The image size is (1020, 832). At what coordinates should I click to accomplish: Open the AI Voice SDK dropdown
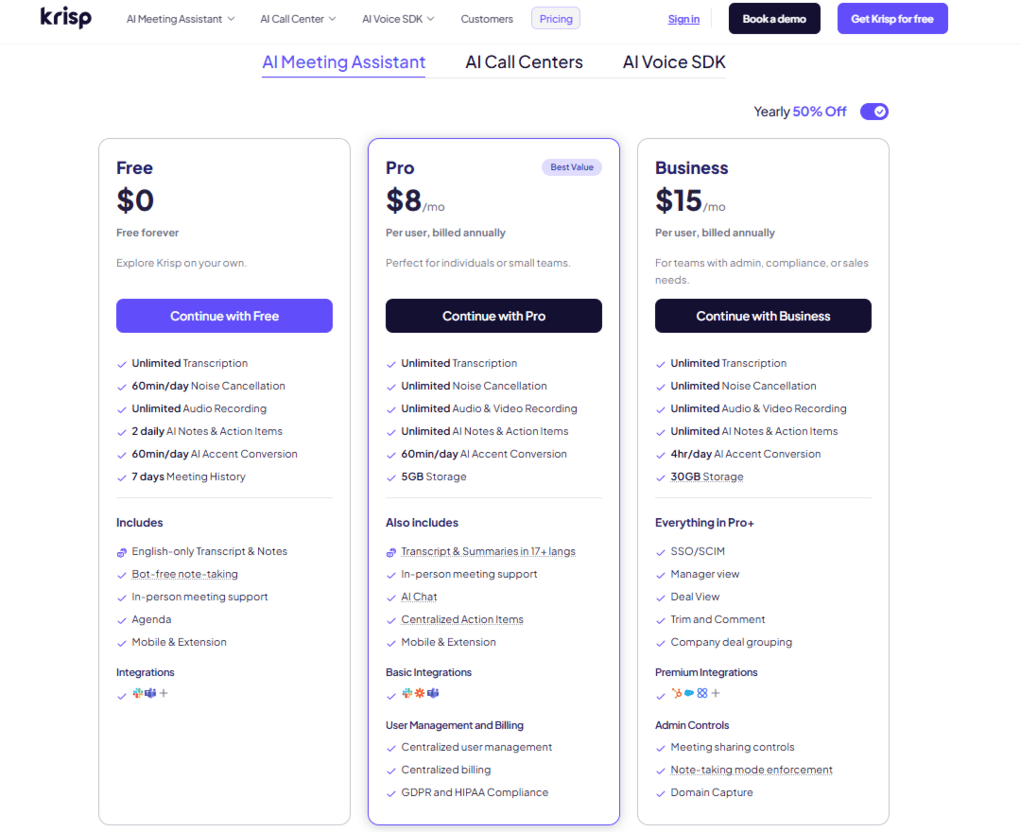[x=397, y=18]
